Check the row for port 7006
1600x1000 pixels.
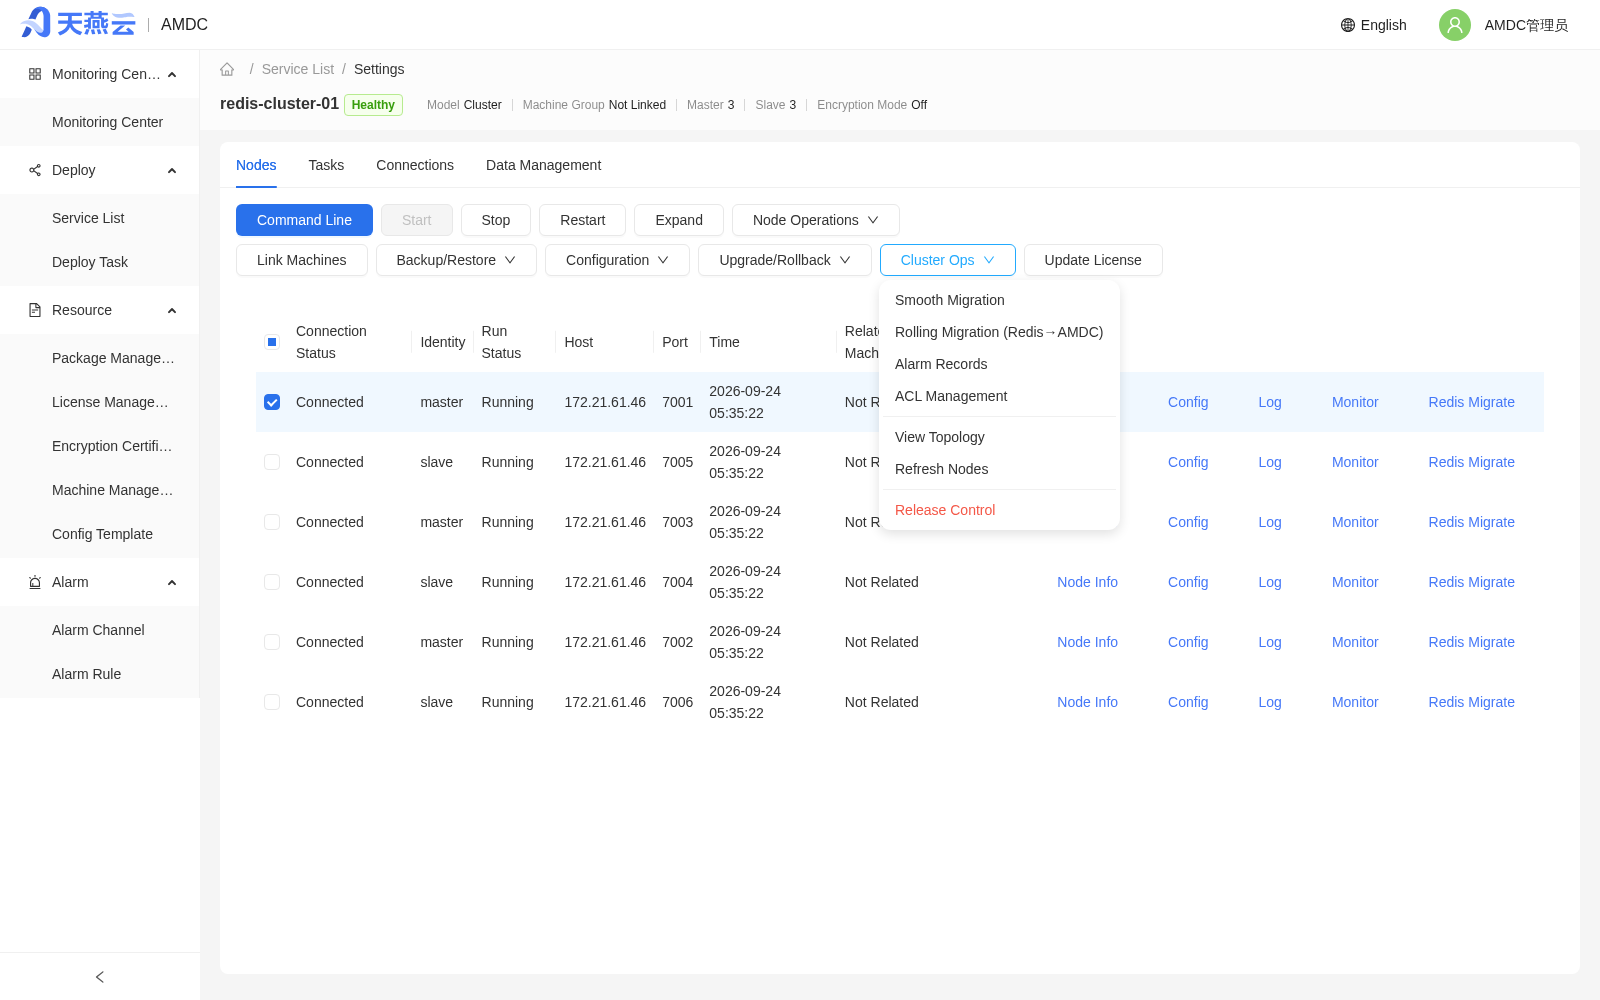point(272,702)
